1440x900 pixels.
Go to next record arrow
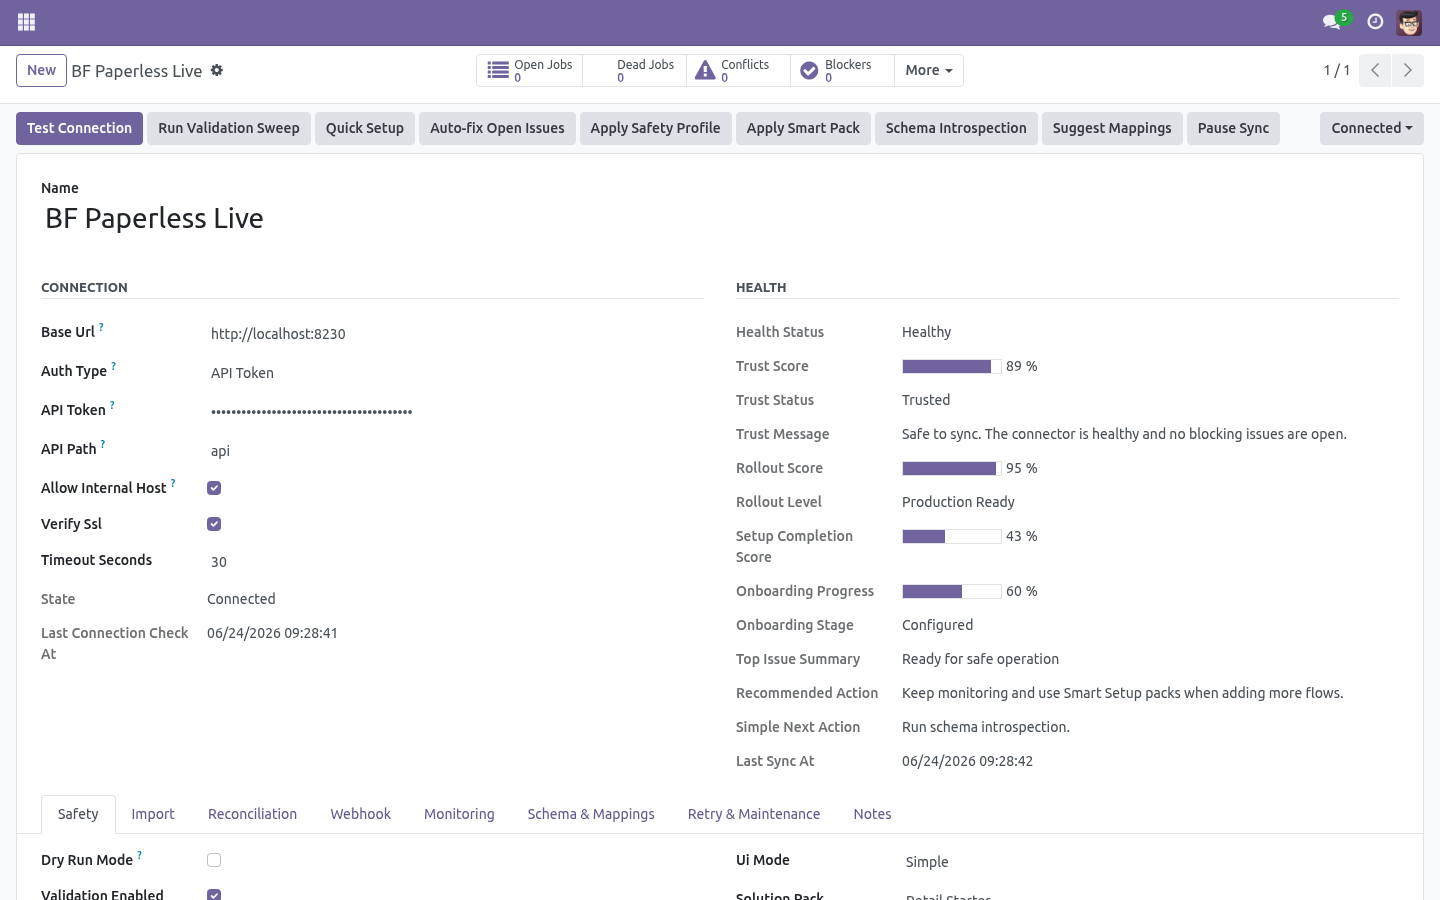click(1408, 70)
